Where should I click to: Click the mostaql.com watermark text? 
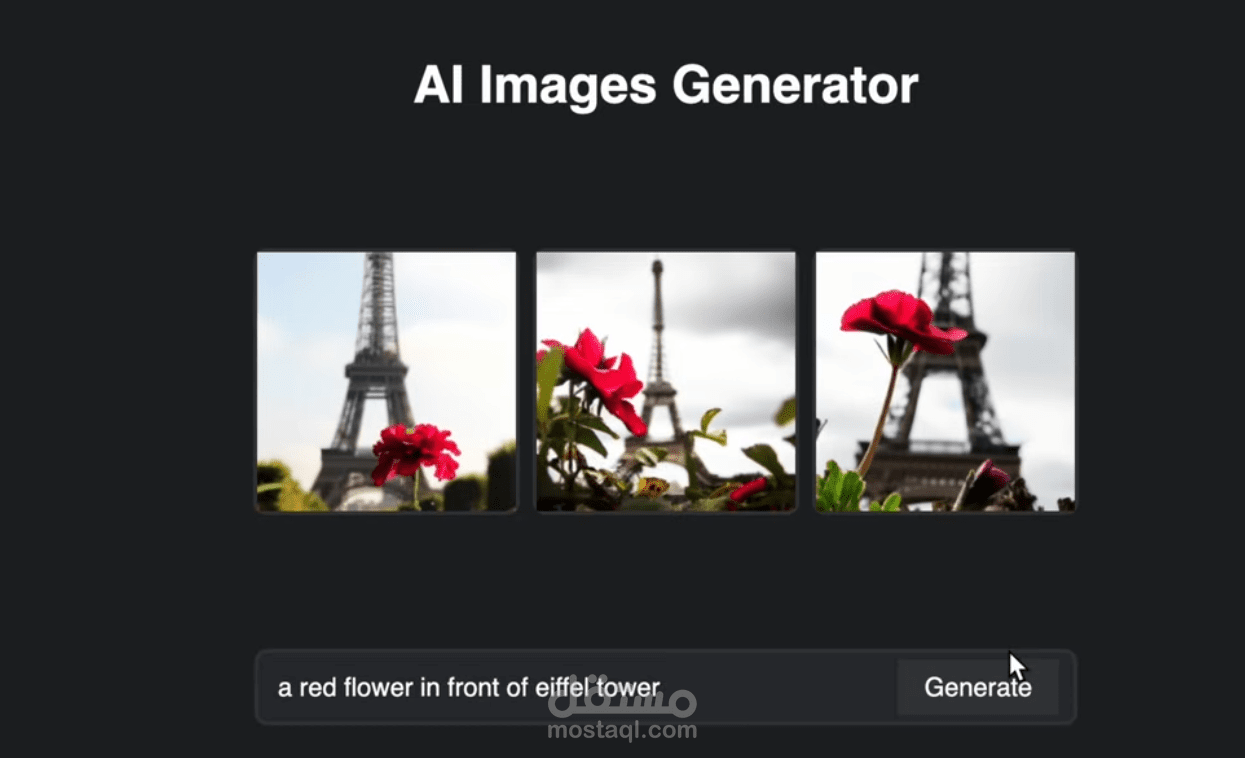(x=622, y=730)
